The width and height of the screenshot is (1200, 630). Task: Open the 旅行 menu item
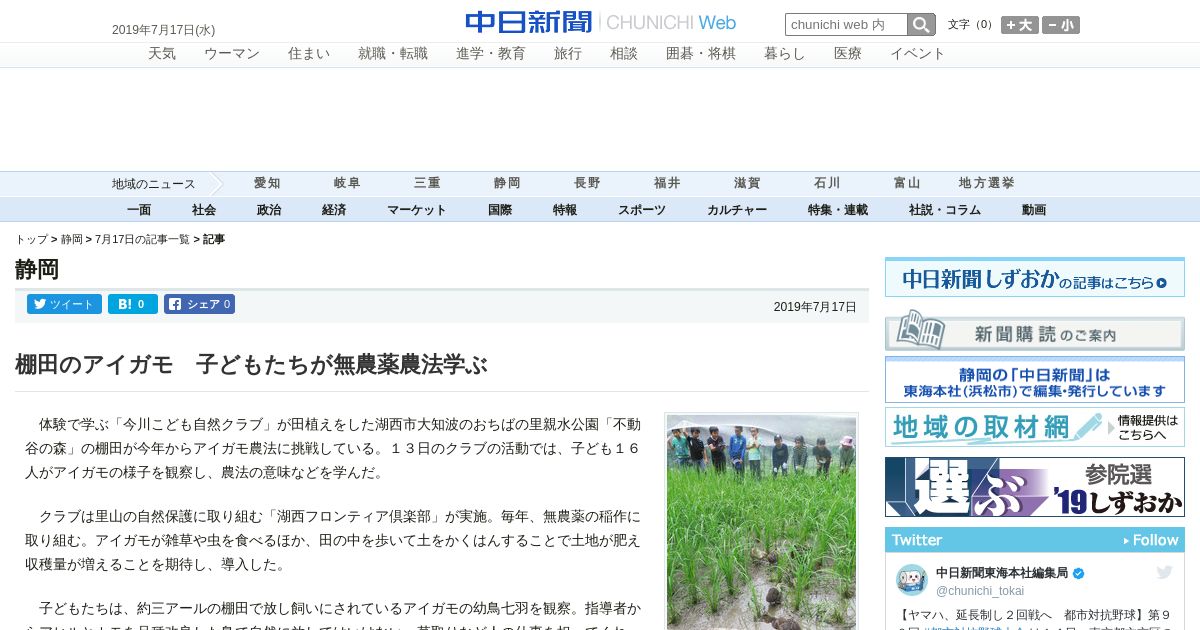pos(568,54)
